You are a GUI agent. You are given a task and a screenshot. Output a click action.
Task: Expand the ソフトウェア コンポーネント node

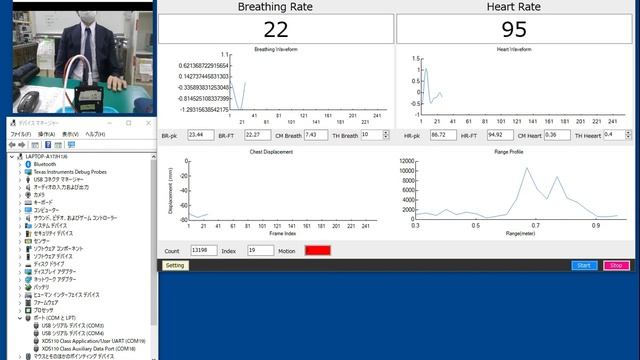click(20, 249)
